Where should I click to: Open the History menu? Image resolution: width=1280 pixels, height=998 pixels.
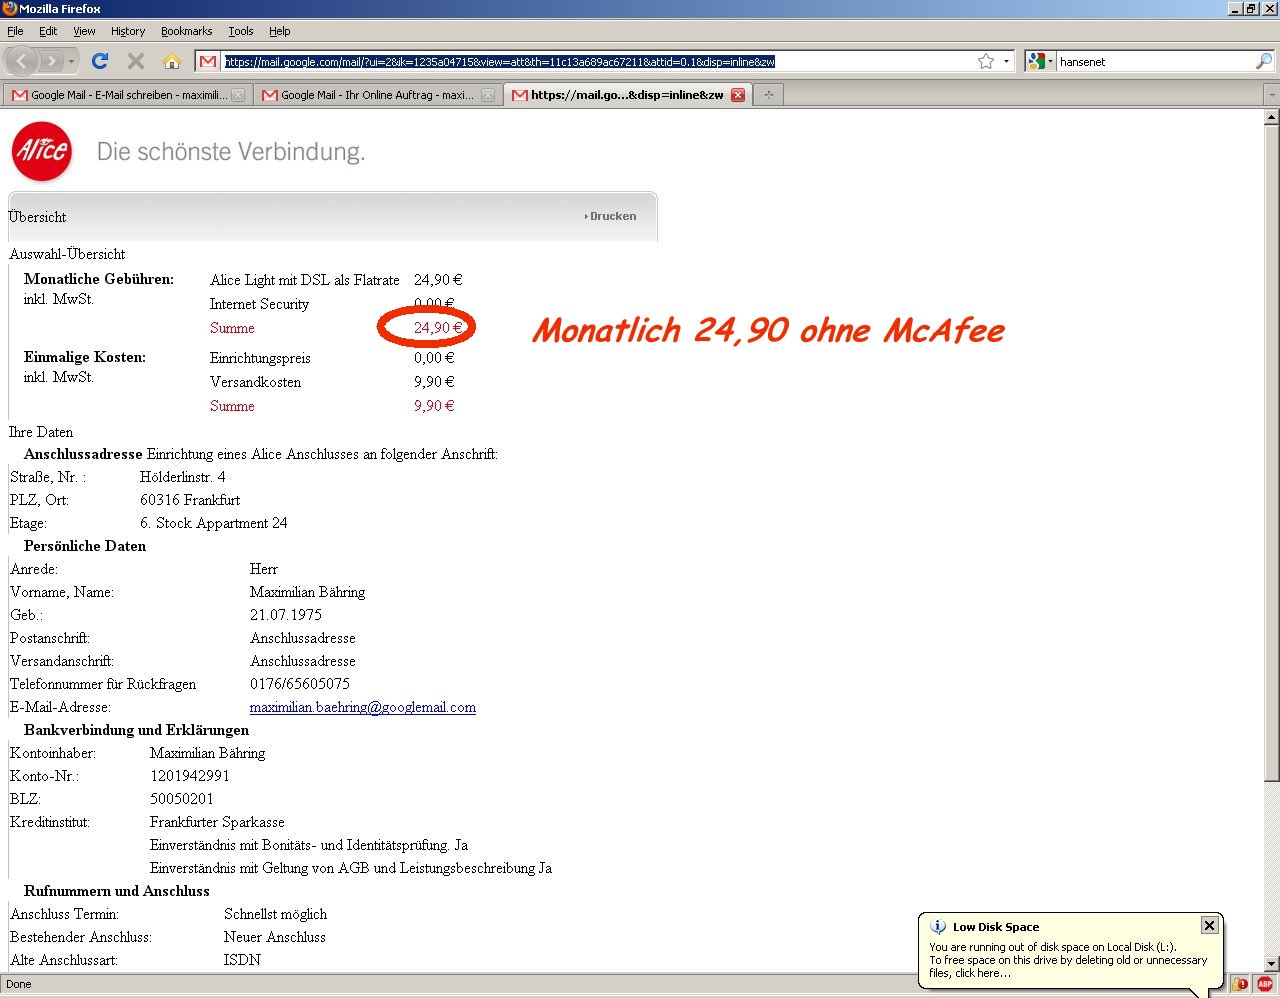tap(128, 31)
